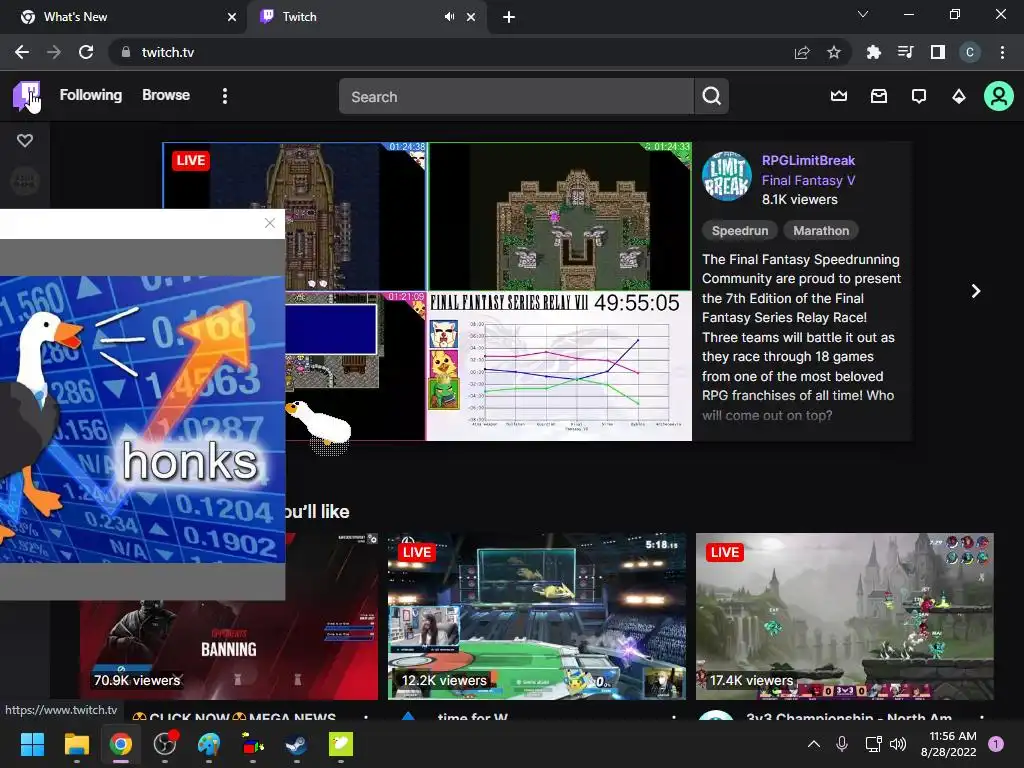
Task: Open the Whispers chat bubble icon
Action: coord(919,97)
